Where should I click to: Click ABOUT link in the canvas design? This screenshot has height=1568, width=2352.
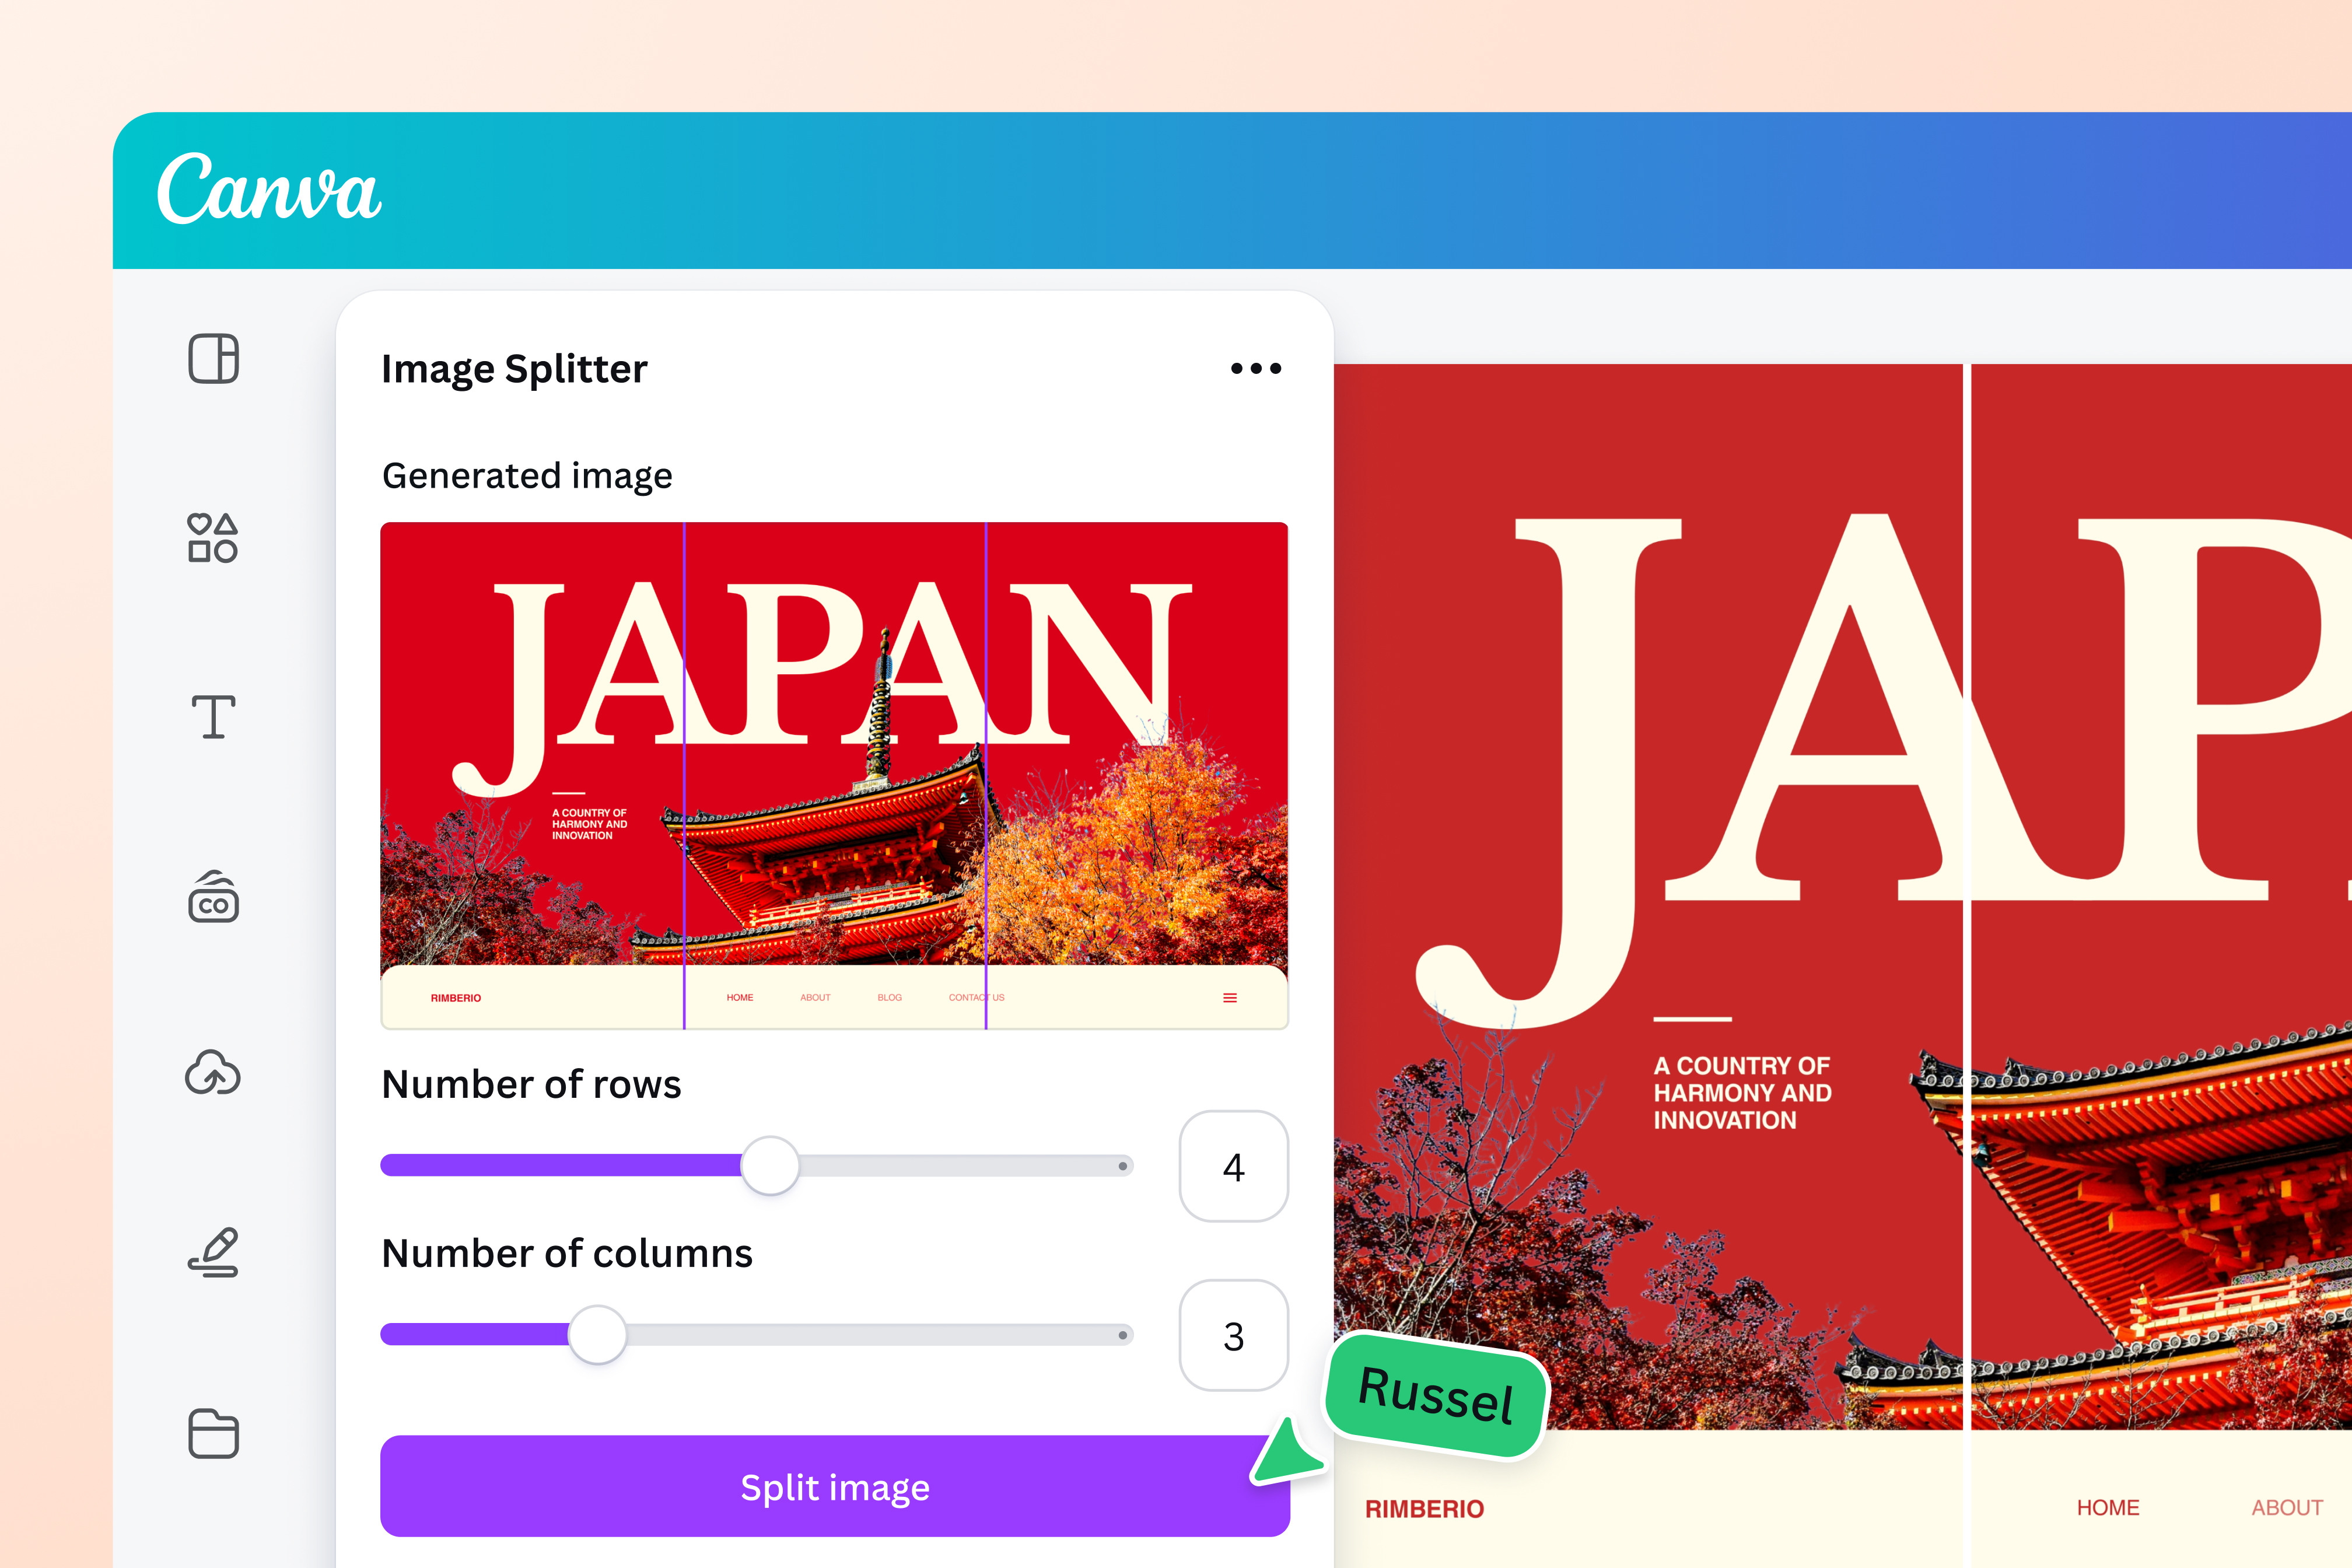pos(2287,1508)
